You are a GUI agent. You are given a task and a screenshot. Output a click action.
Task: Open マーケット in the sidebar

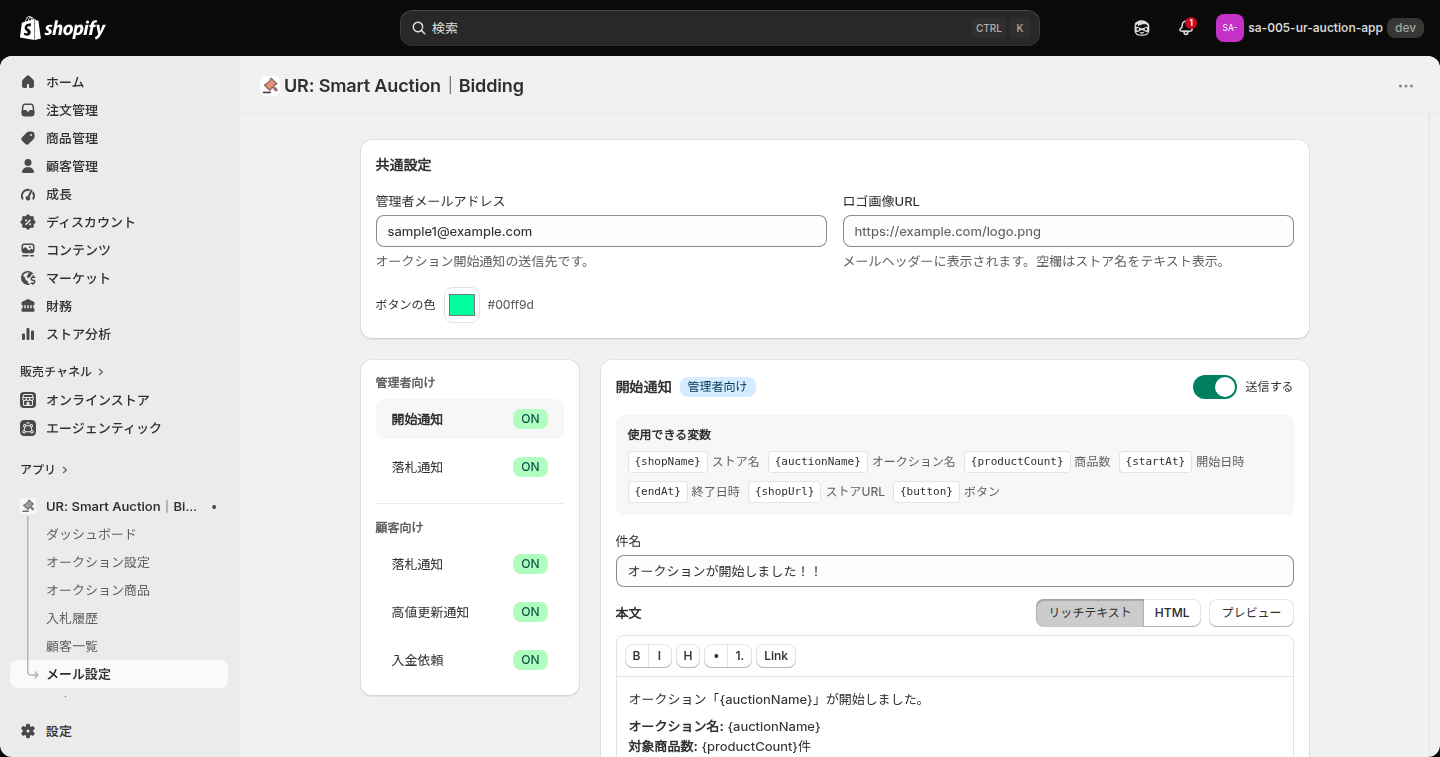[x=119, y=278]
